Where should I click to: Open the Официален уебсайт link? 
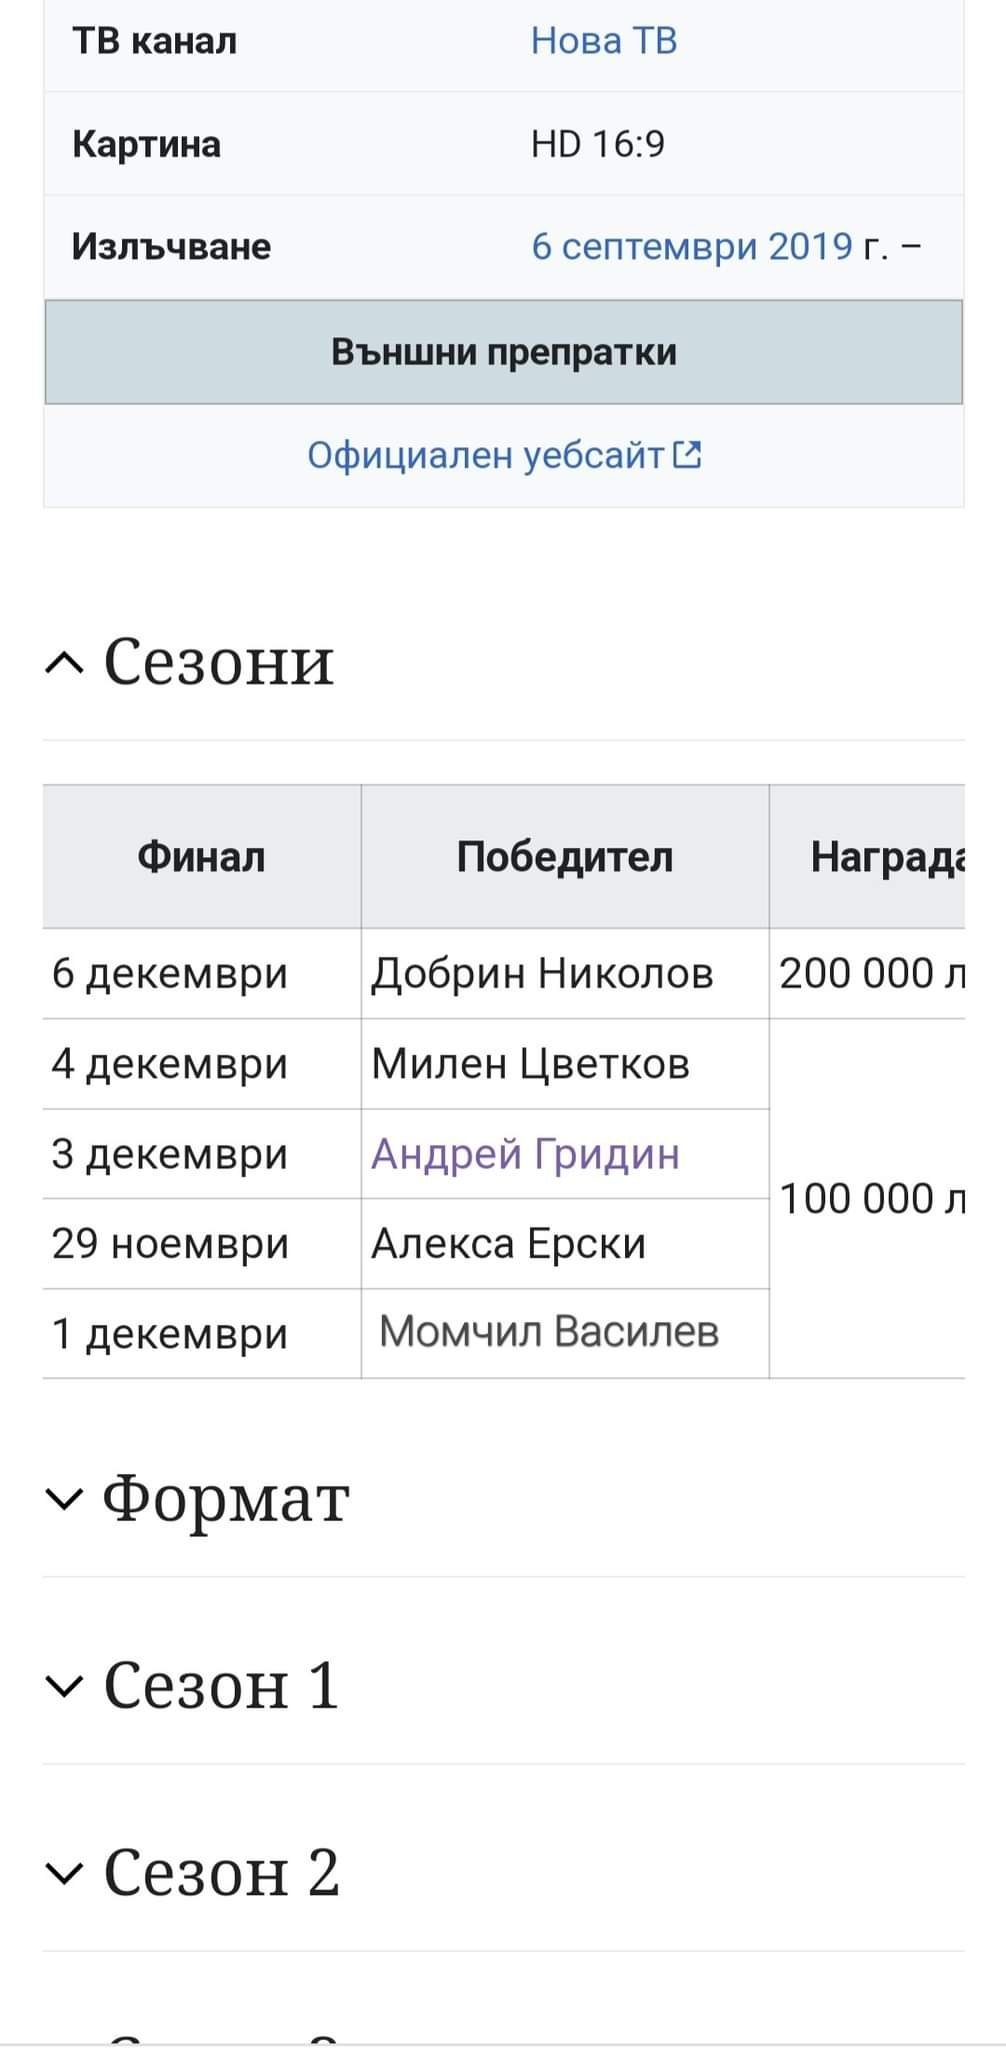(x=485, y=456)
